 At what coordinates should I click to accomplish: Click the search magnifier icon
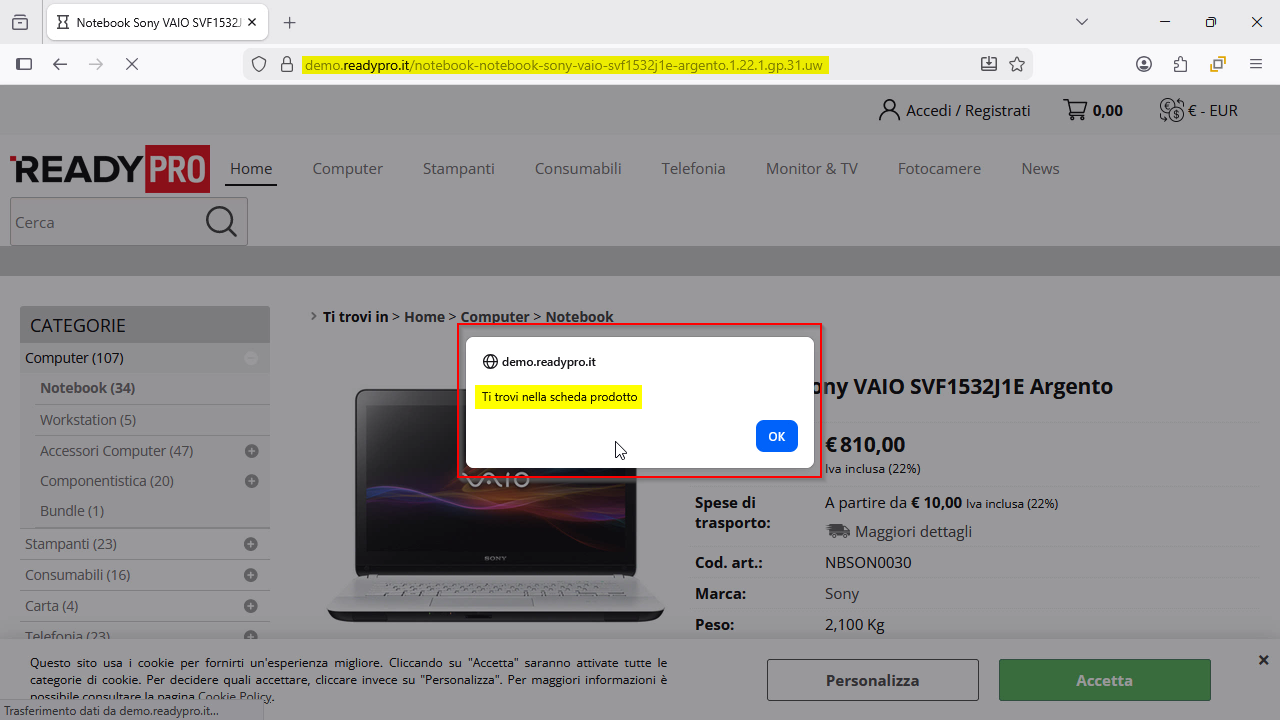[221, 222]
